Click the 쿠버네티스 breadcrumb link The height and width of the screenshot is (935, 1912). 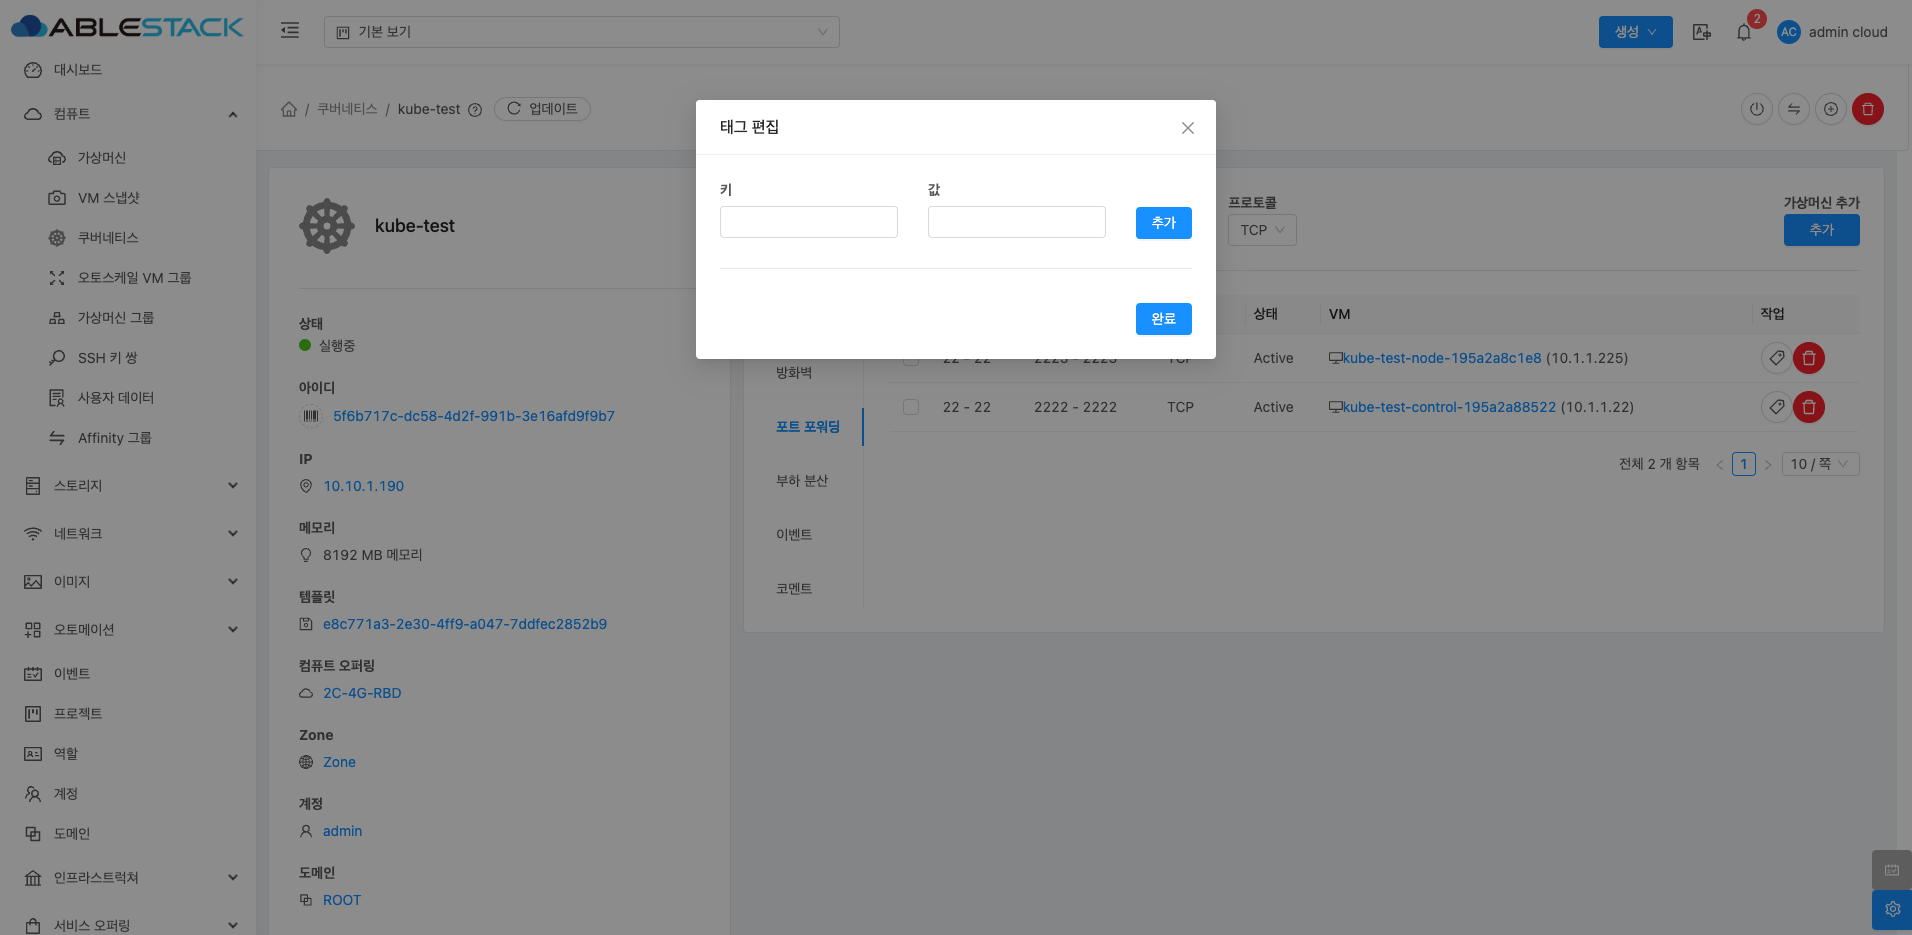coord(347,109)
